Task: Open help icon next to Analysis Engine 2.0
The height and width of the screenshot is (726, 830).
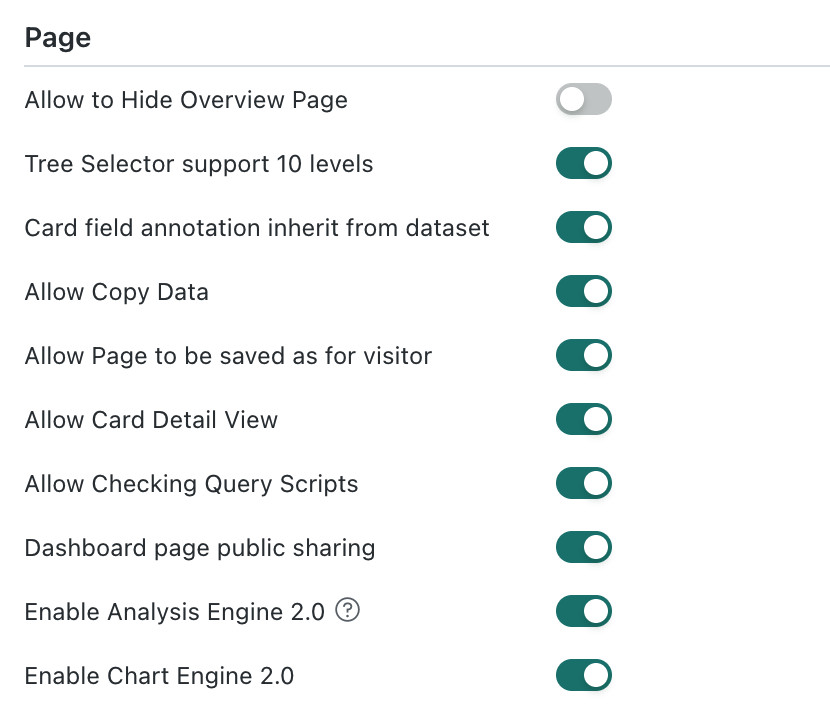Action: coord(347,610)
